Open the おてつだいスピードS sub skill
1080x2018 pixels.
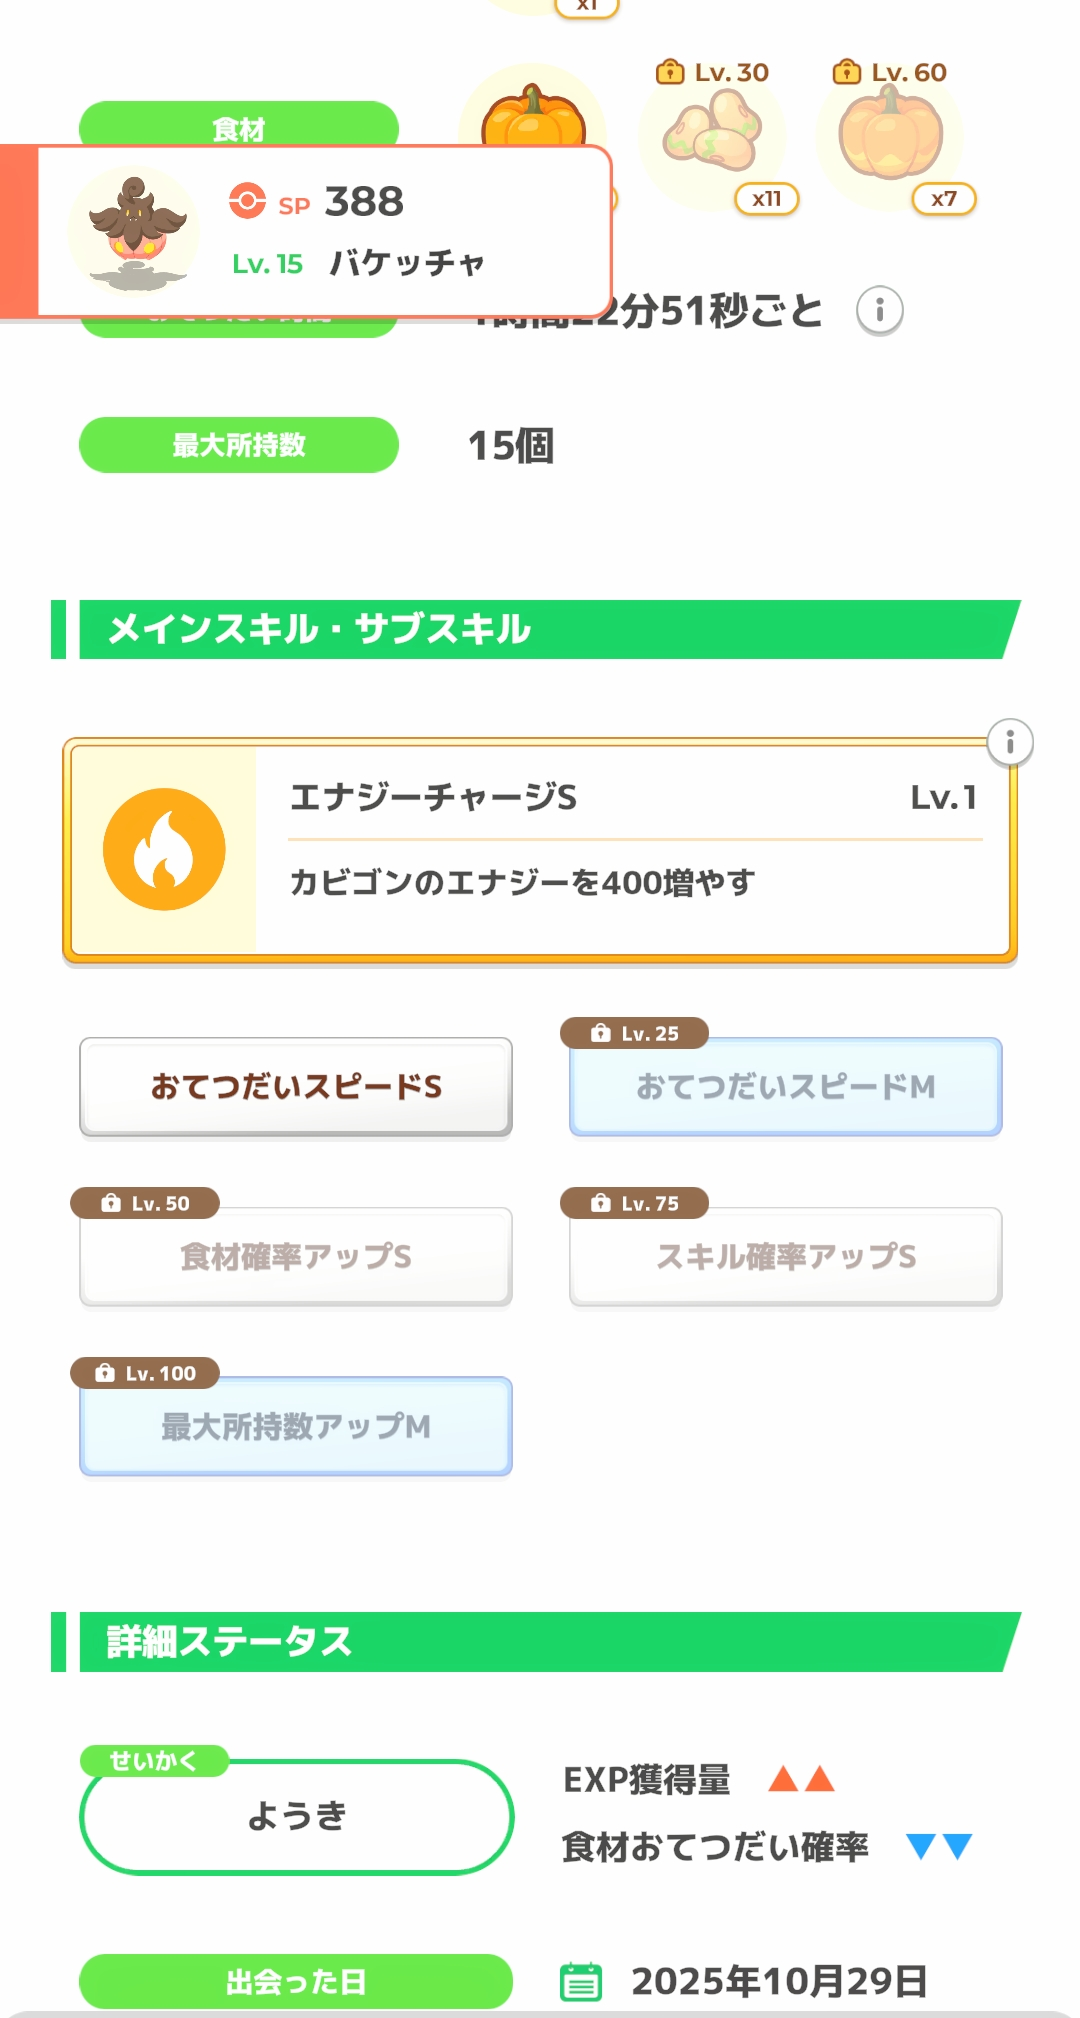(296, 1087)
